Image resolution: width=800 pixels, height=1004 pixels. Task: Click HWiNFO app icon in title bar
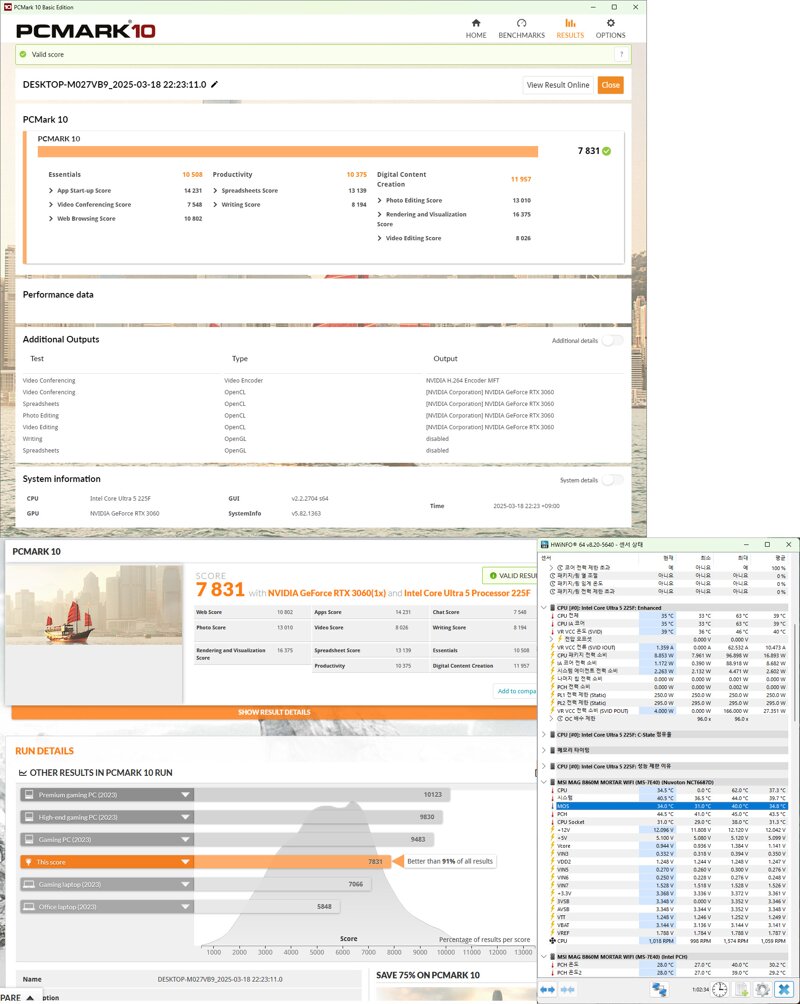pos(544,544)
